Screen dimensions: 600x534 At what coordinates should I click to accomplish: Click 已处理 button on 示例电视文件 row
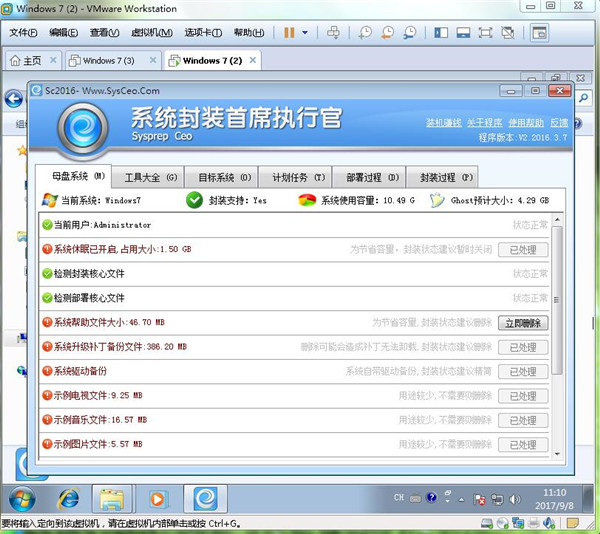523,396
